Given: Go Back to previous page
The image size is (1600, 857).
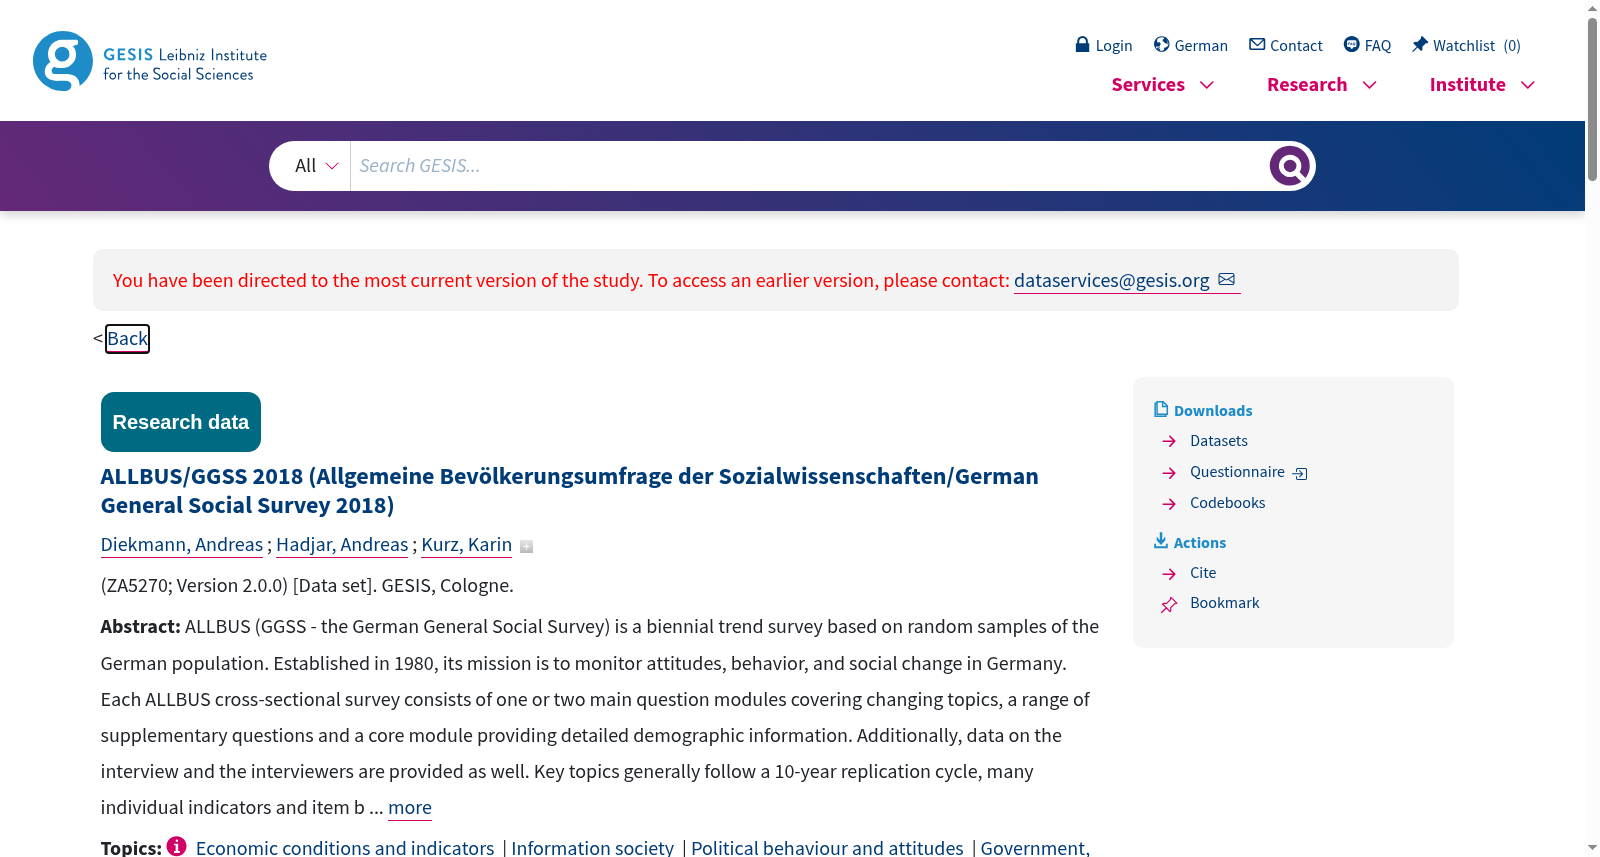Looking at the screenshot, I should [127, 339].
